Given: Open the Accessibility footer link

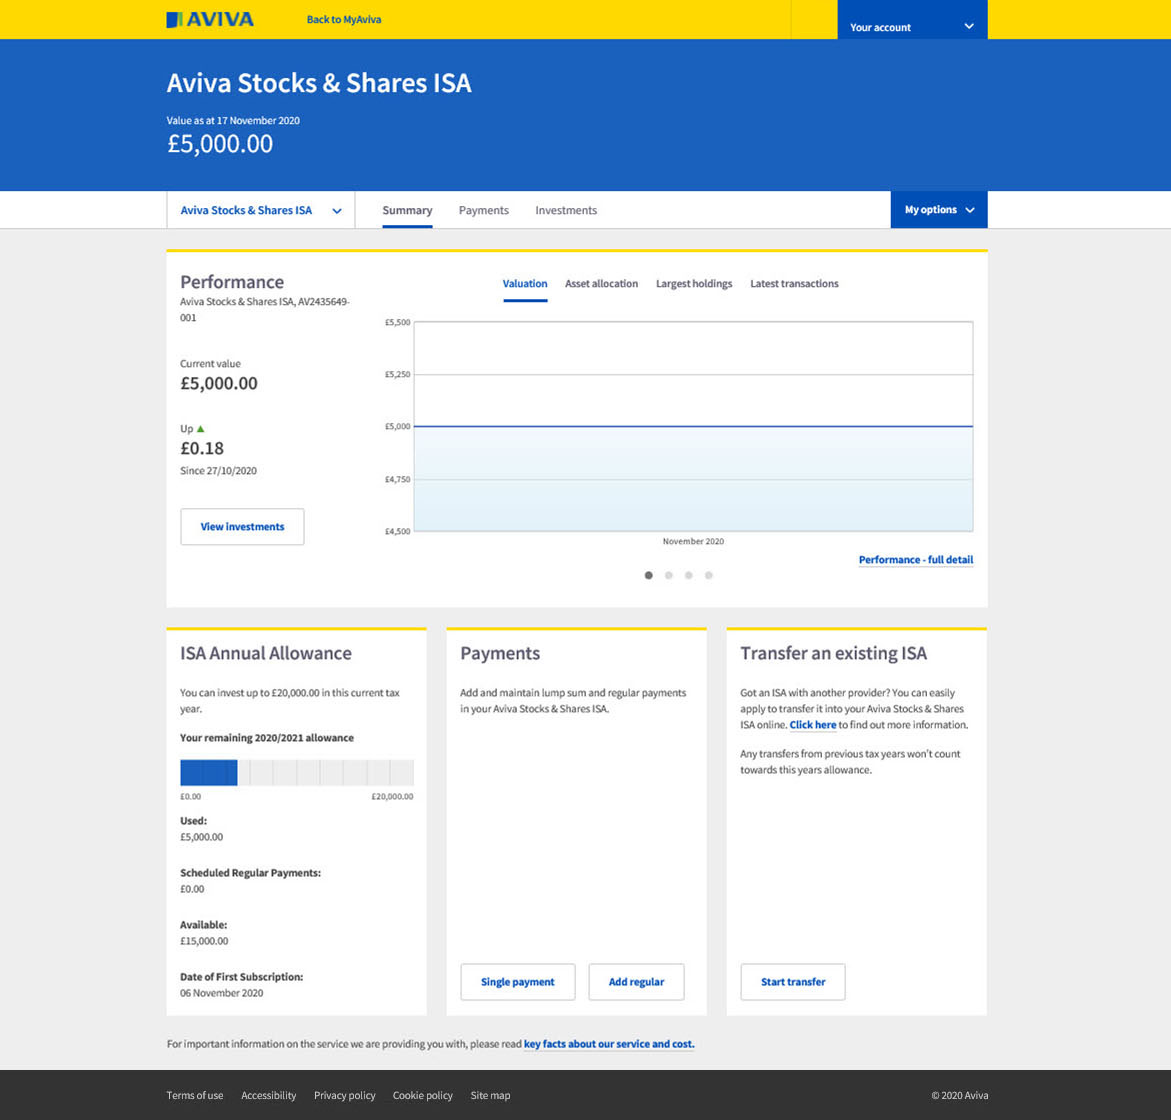Looking at the screenshot, I should [x=269, y=1095].
